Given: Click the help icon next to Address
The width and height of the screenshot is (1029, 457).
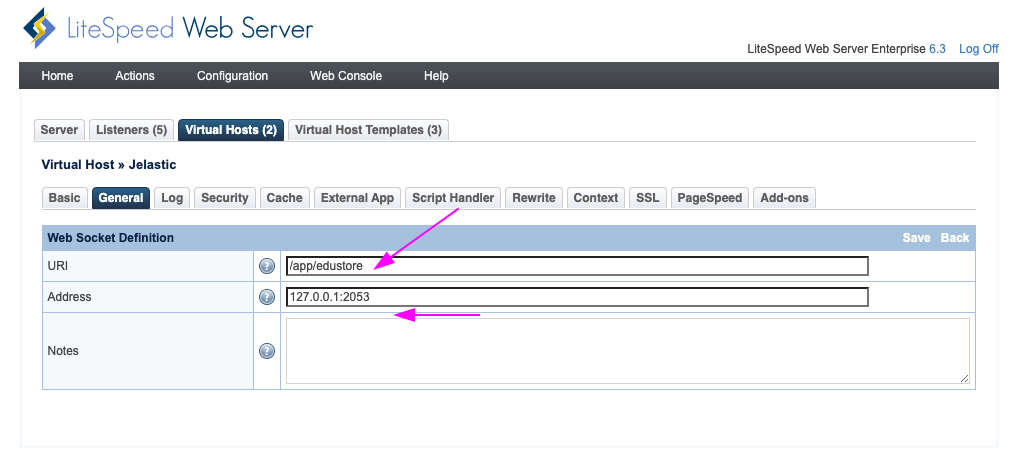Looking at the screenshot, I should coord(267,297).
